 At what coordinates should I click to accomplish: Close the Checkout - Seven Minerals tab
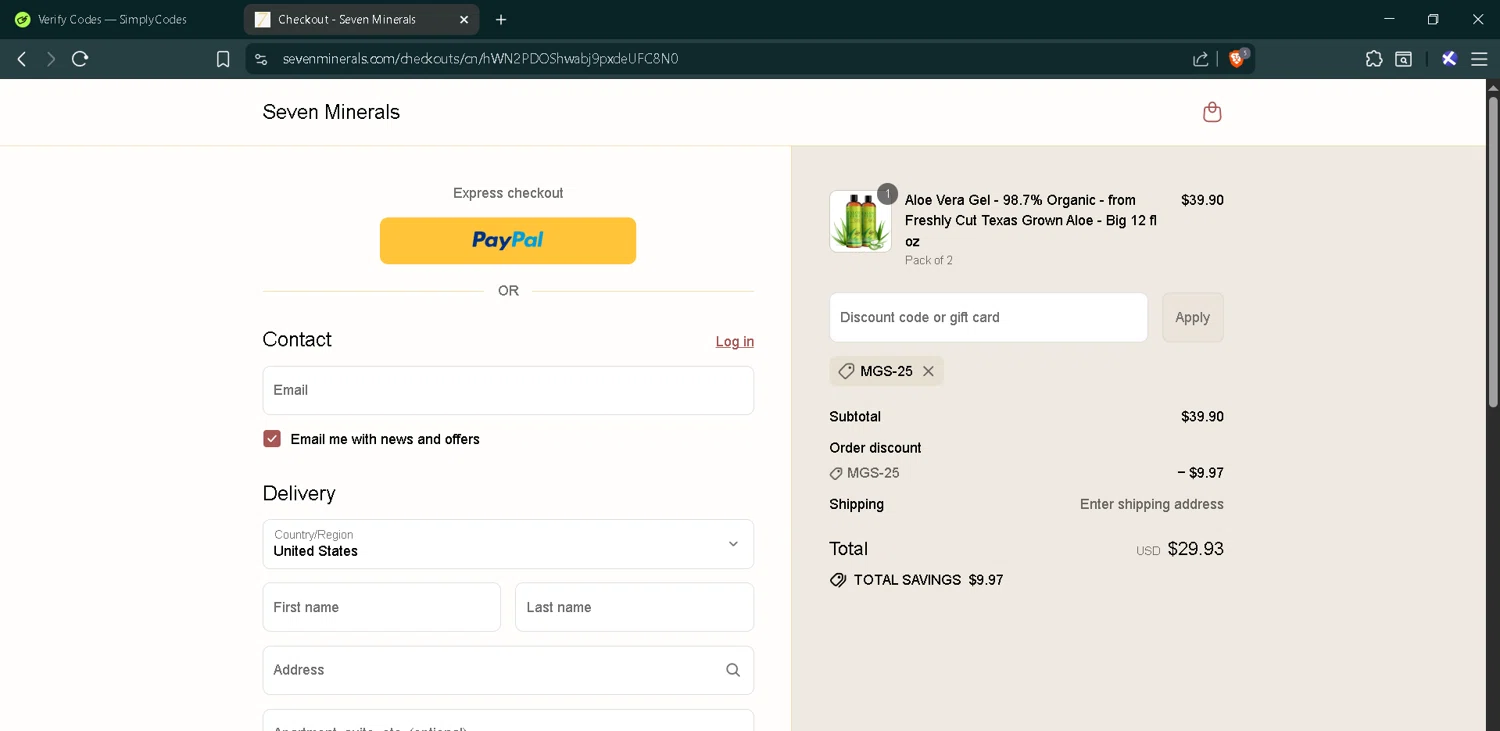[464, 20]
